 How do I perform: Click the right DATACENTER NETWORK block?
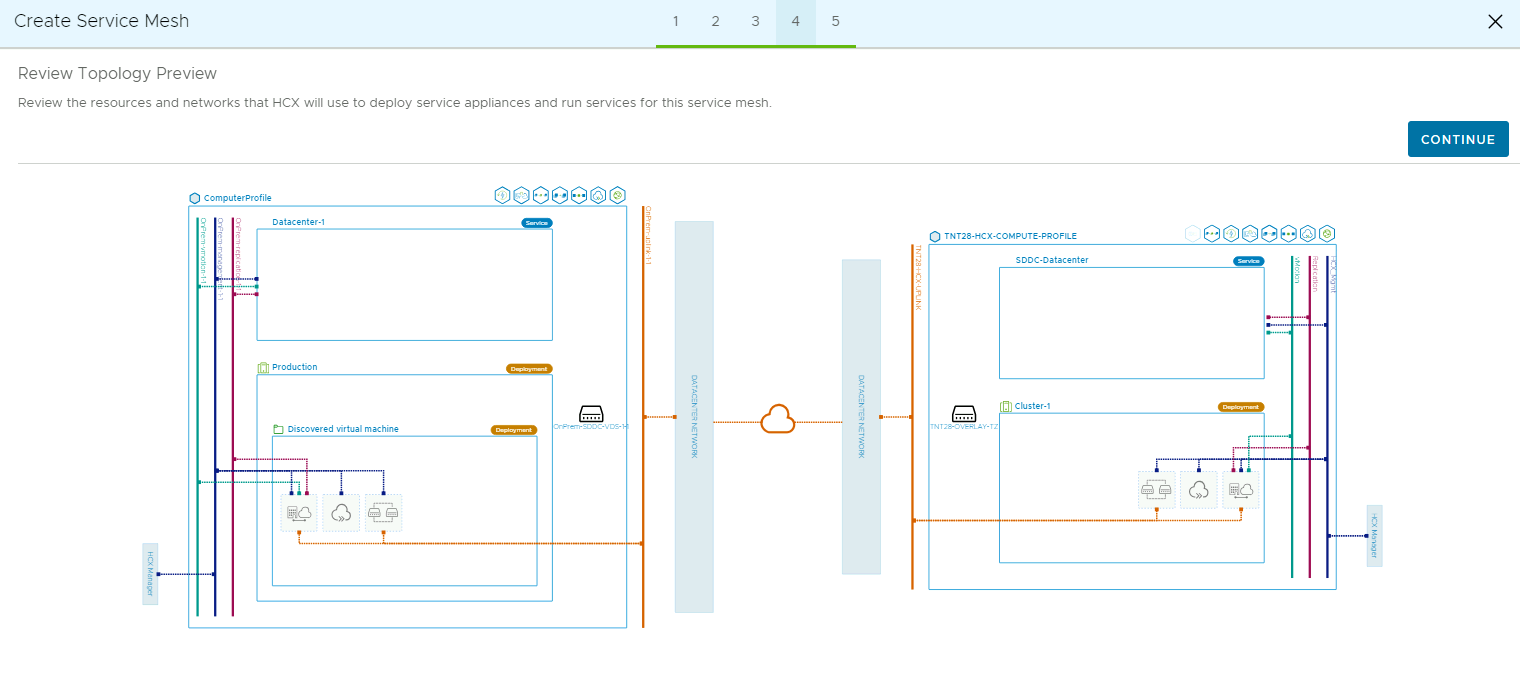(x=861, y=417)
